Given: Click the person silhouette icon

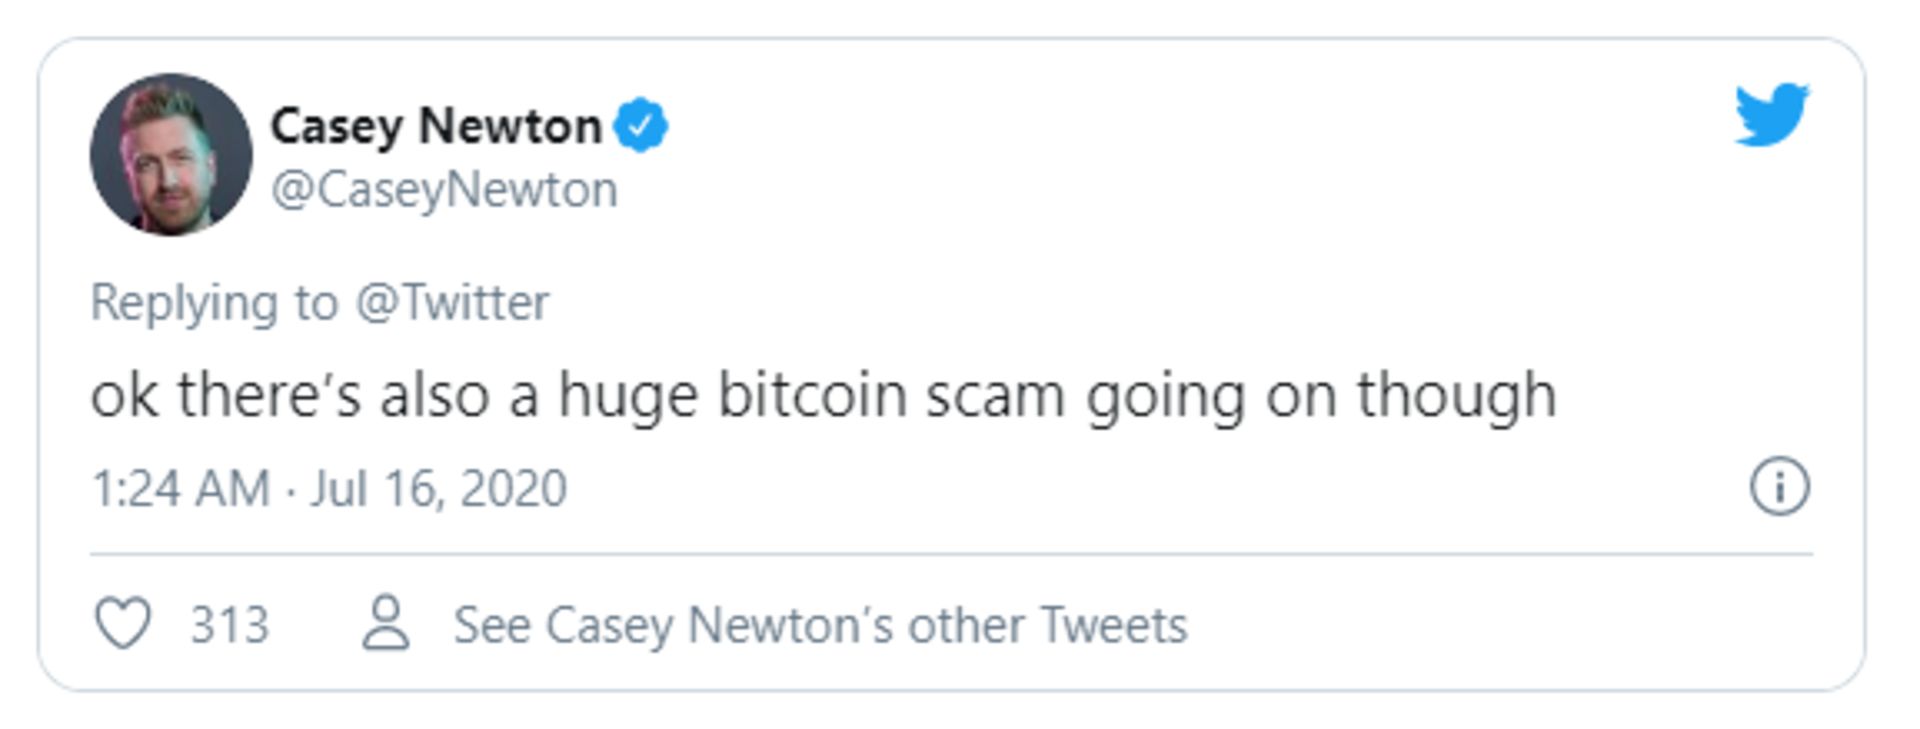Looking at the screenshot, I should pyautogui.click(x=385, y=623).
